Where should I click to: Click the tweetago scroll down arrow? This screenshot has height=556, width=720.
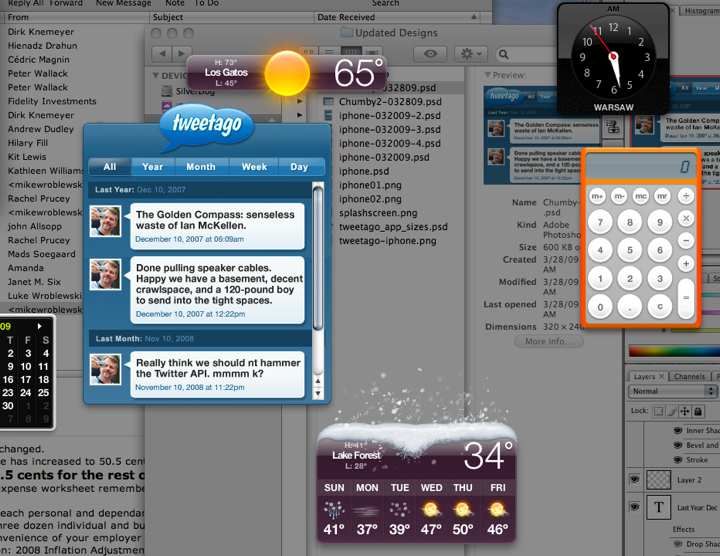317,393
